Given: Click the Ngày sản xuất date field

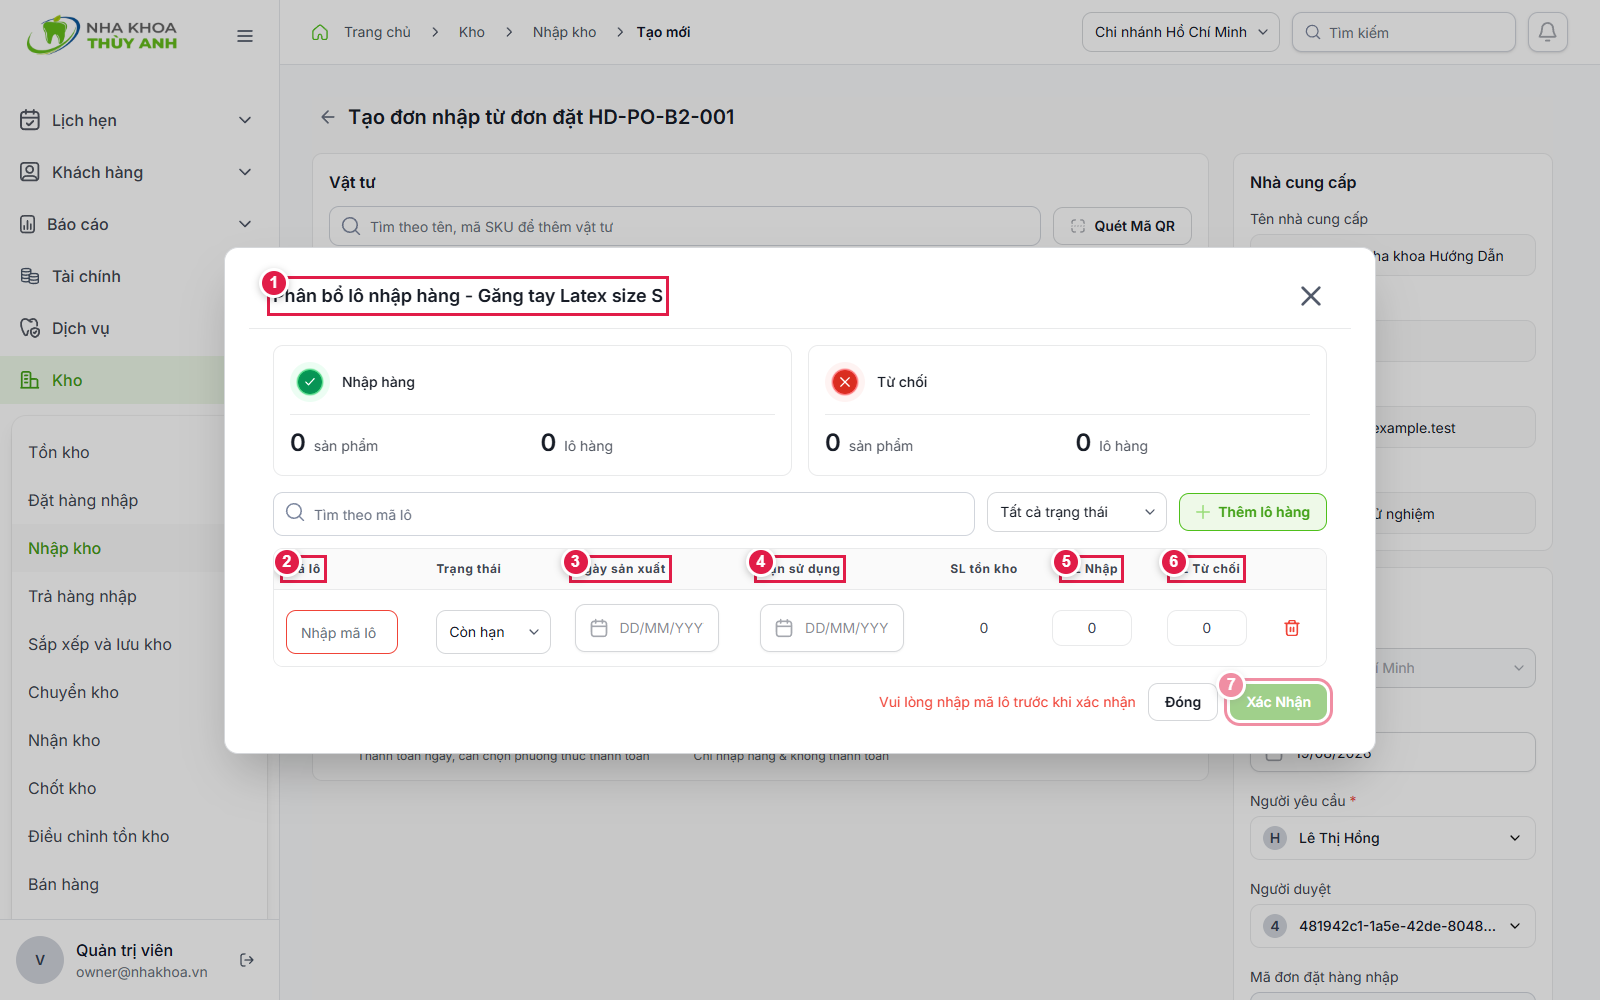Looking at the screenshot, I should coord(647,628).
